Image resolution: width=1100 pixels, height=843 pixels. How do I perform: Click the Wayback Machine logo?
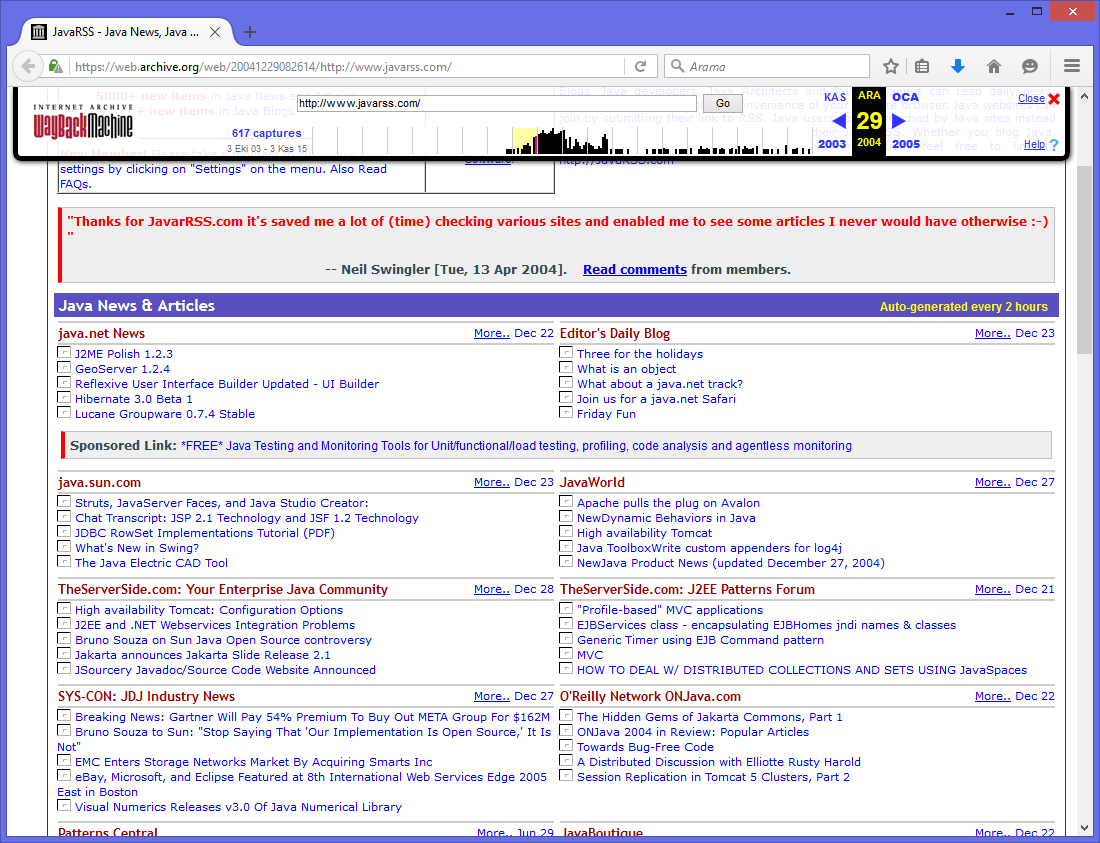(x=83, y=122)
